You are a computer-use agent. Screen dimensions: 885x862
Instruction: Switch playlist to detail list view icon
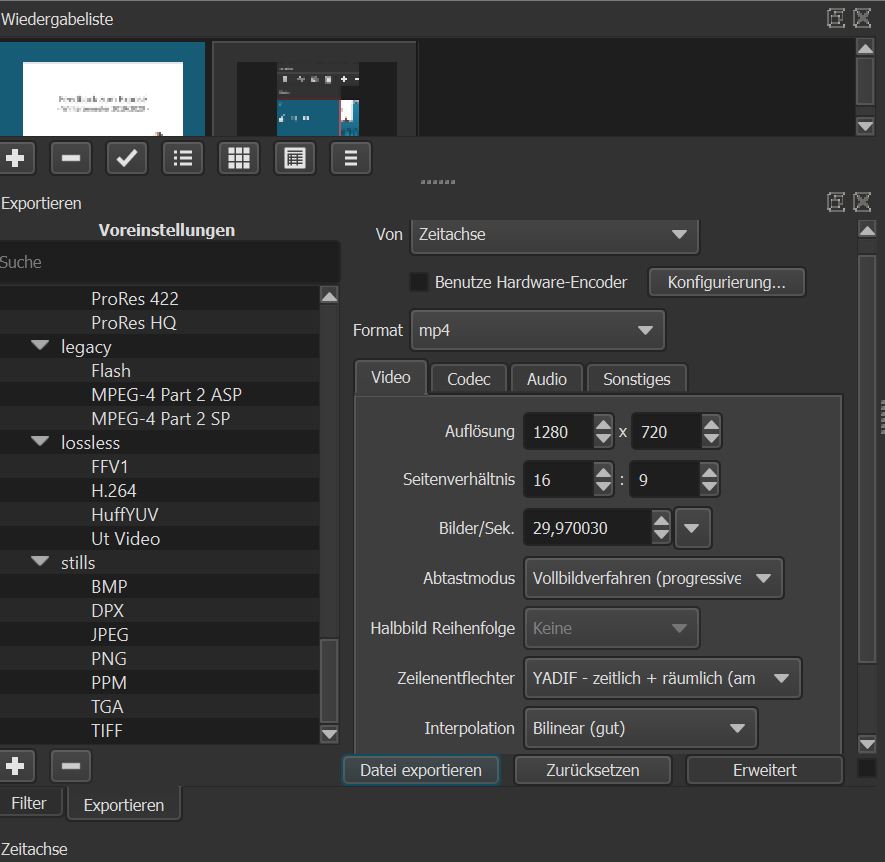182,158
